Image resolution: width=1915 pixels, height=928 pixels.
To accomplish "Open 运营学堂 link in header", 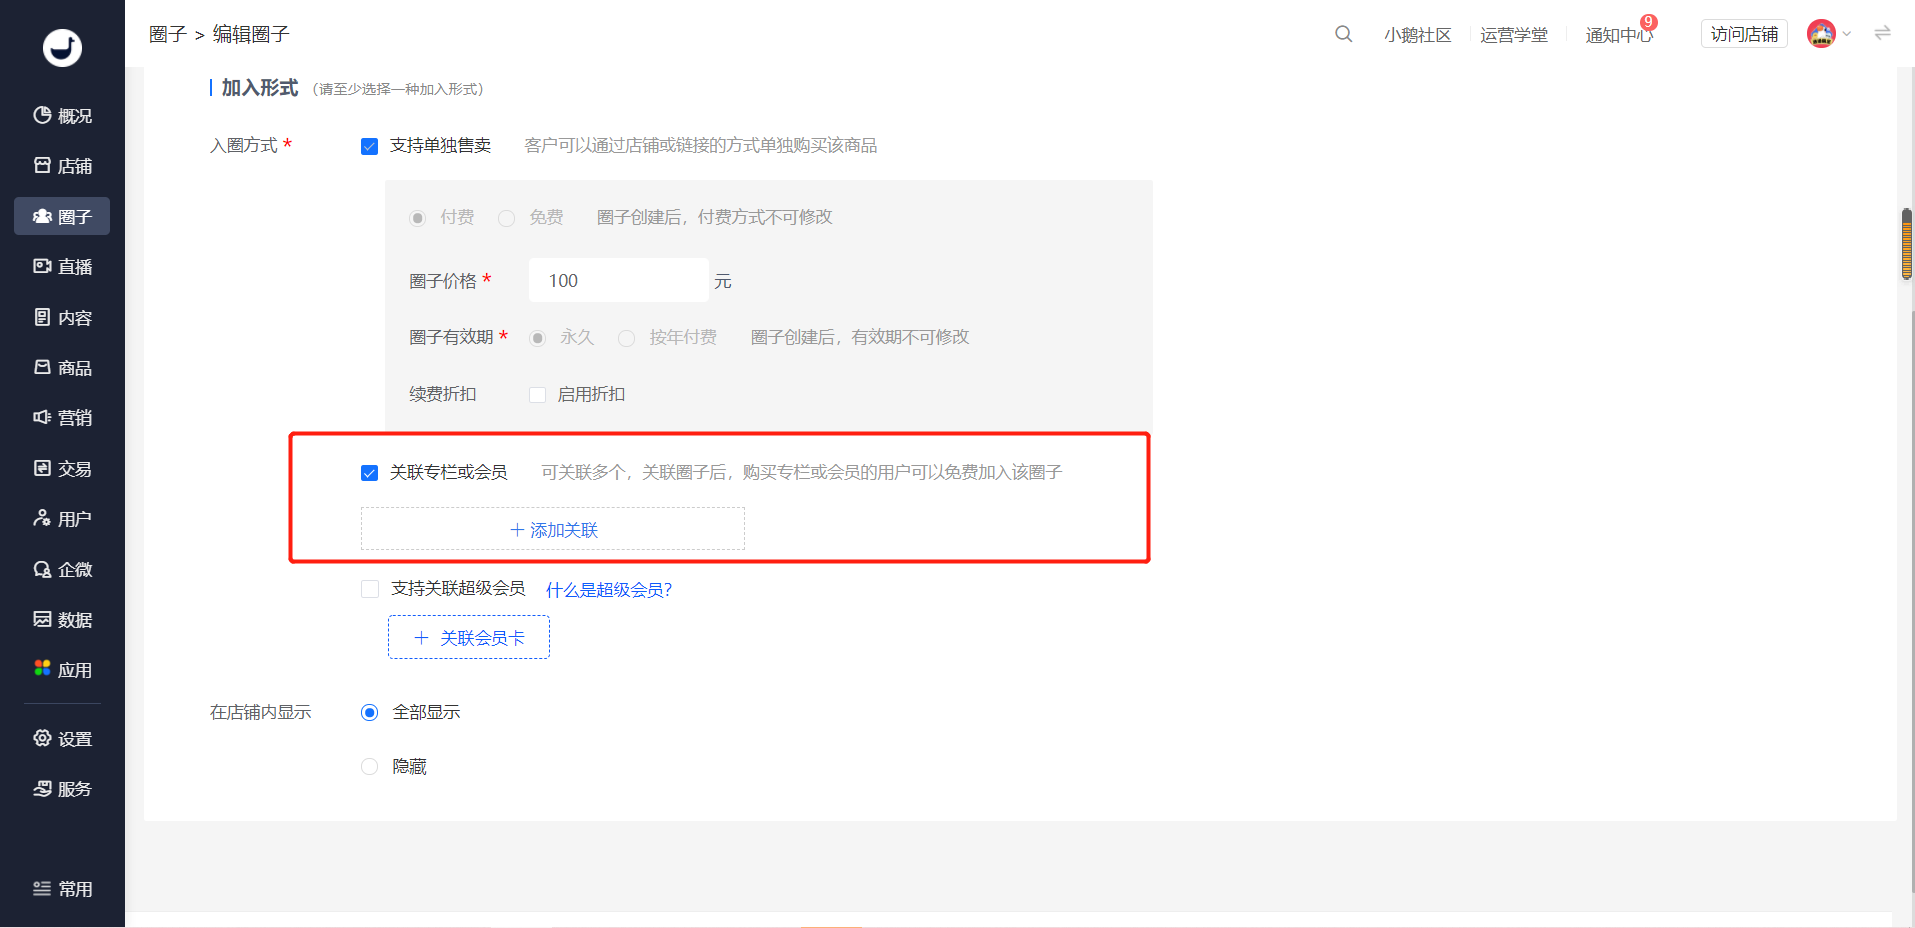I will (1513, 35).
